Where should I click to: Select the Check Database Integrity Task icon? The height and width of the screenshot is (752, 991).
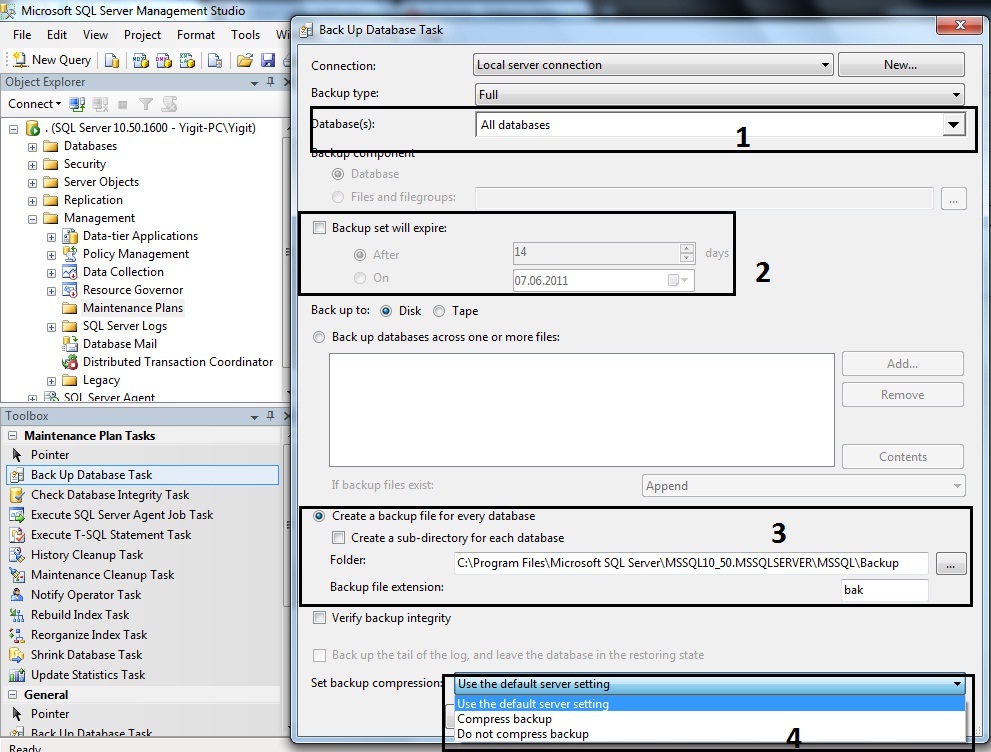pos(17,495)
